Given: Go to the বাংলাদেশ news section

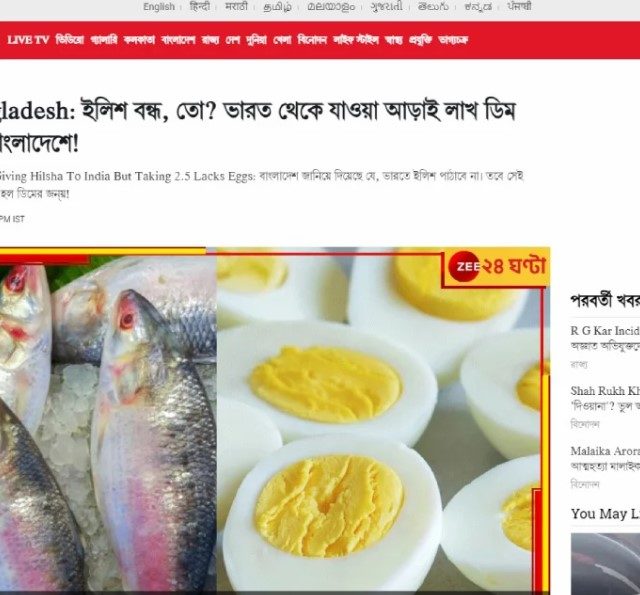Looking at the screenshot, I should [178, 40].
